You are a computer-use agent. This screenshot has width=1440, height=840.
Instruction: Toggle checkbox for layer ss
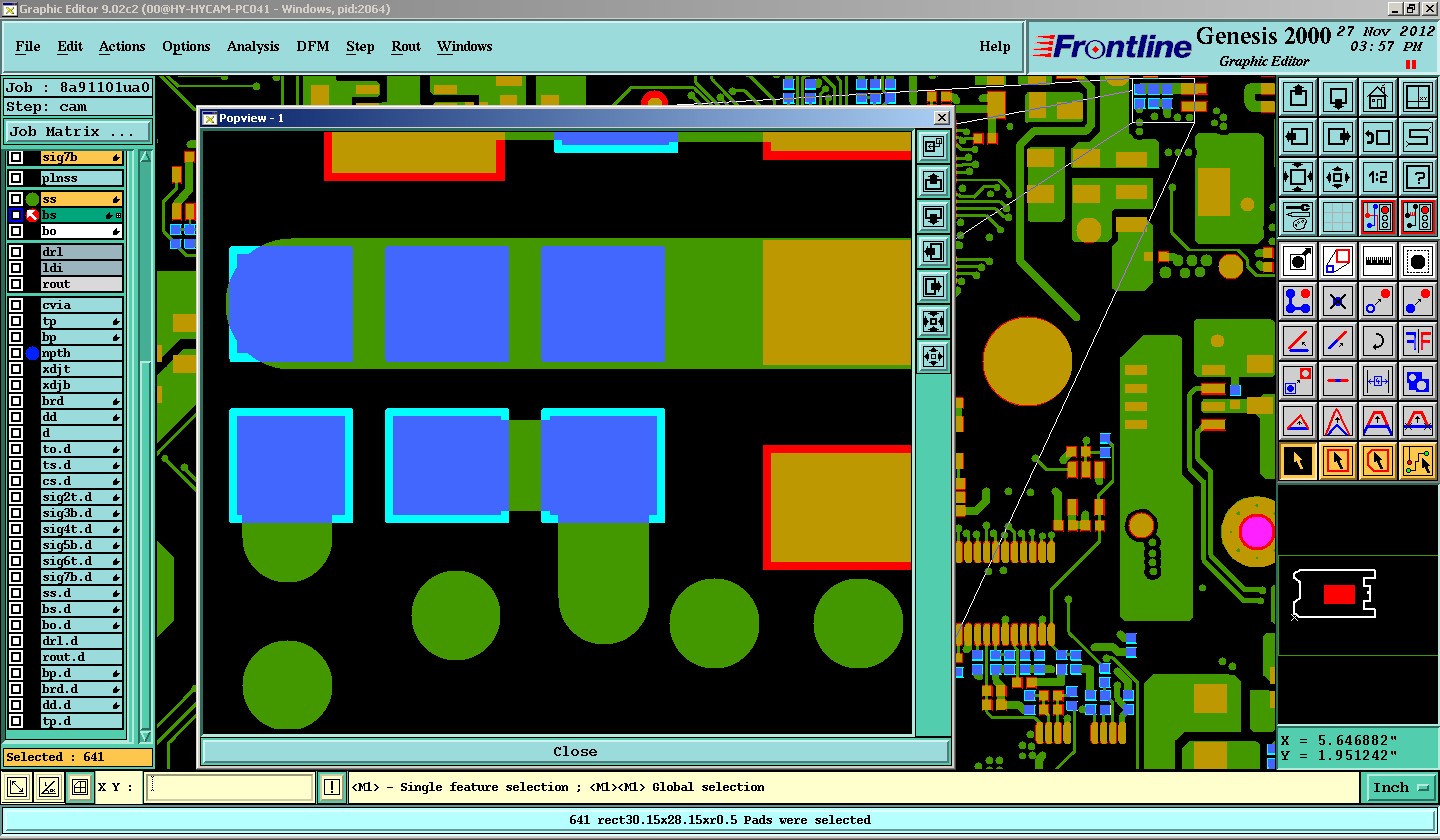click(16, 199)
